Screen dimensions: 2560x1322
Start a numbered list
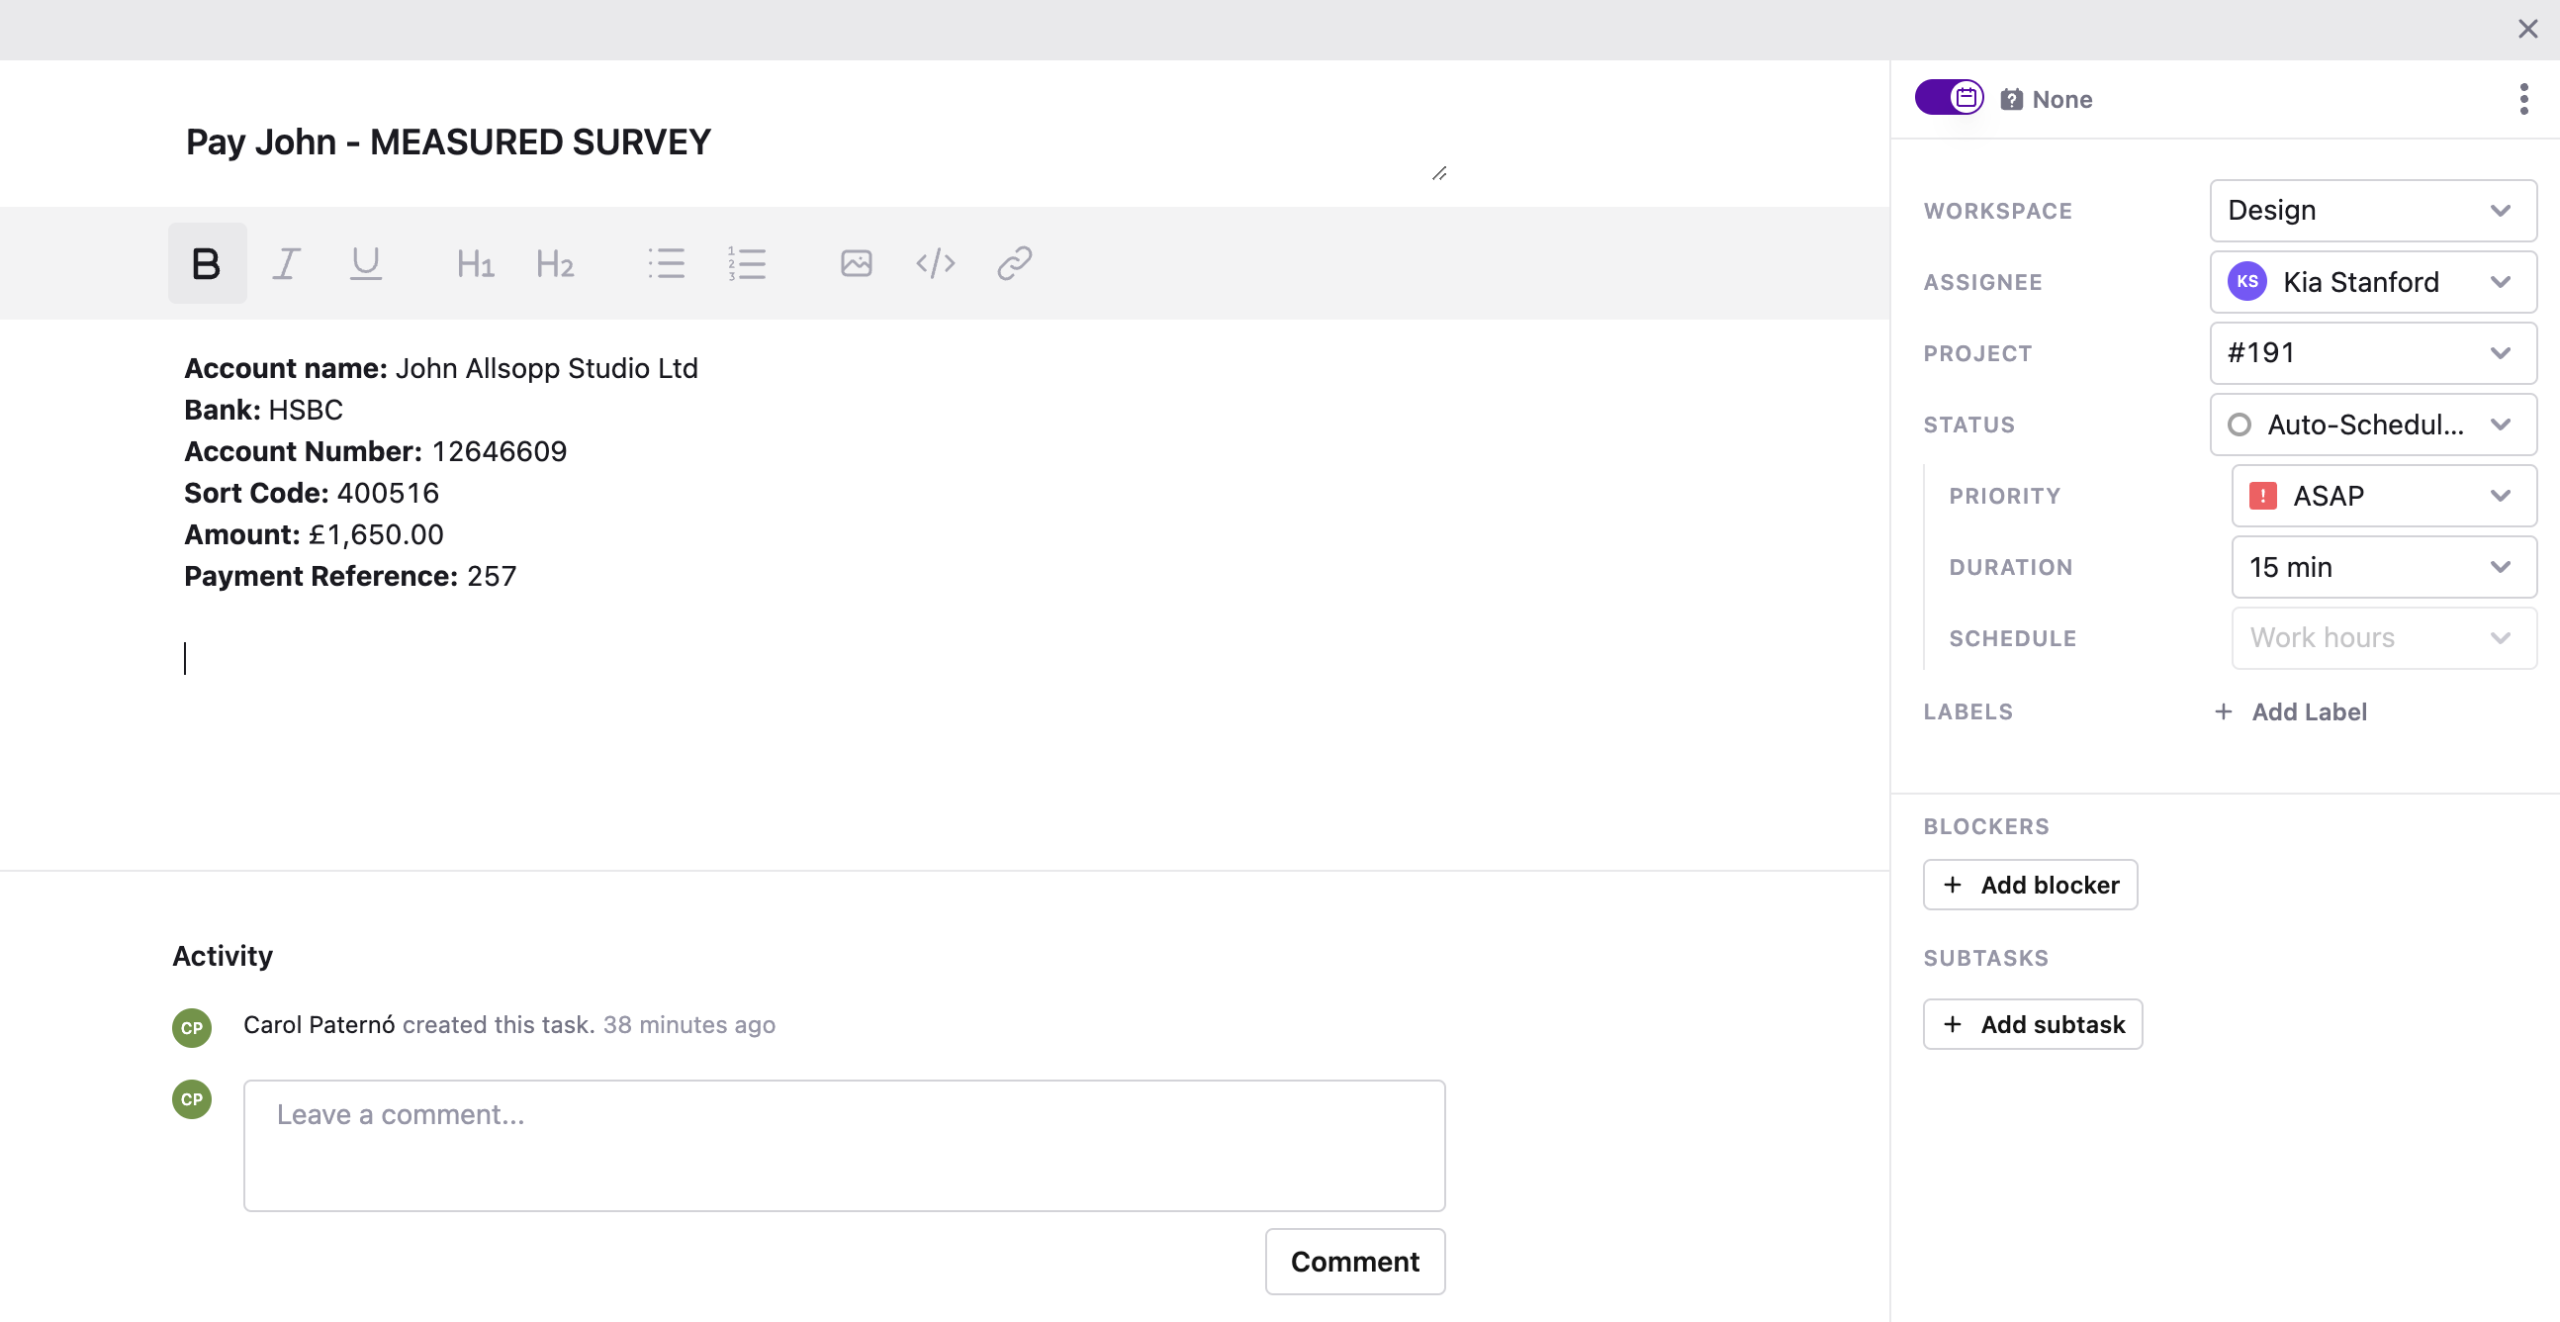point(746,263)
